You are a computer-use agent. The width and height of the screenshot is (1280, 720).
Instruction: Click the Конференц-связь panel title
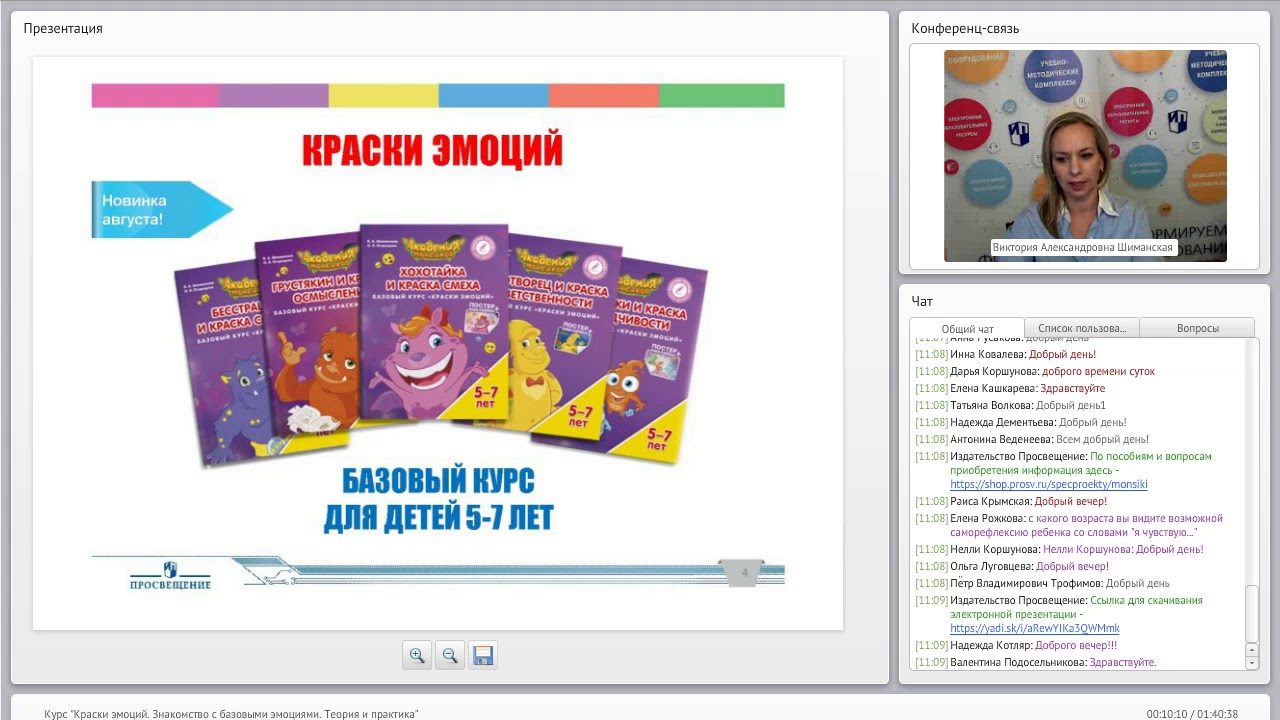965,28
